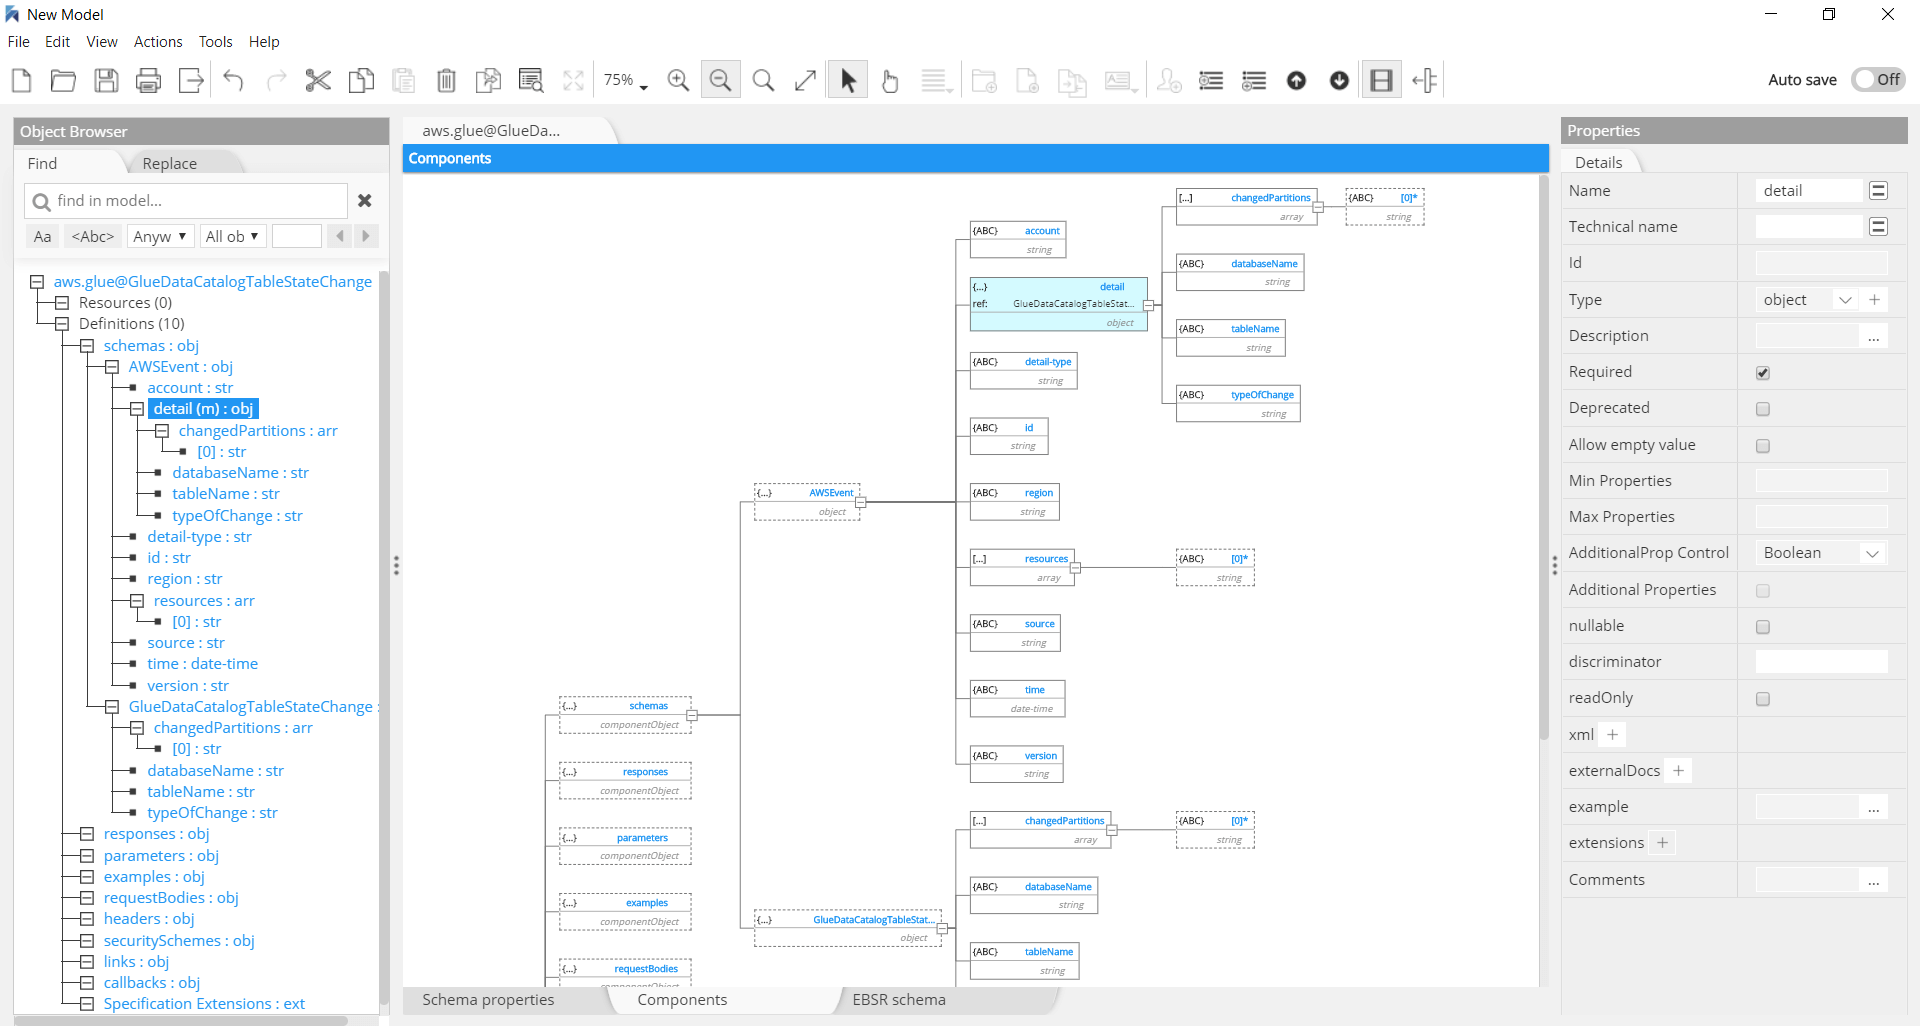The width and height of the screenshot is (1920, 1026).
Task: Open Comments editor ellipsis button
Action: pyautogui.click(x=1874, y=880)
